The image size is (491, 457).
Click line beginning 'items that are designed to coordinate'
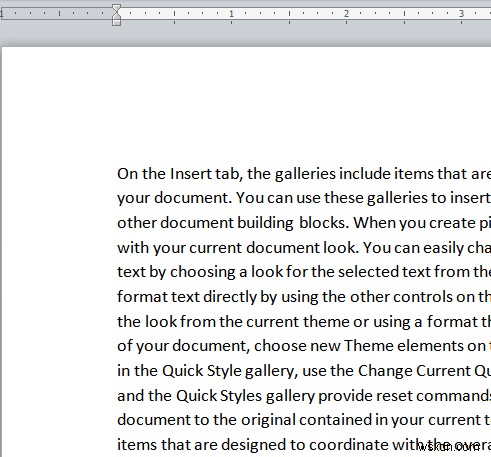coord(304,445)
